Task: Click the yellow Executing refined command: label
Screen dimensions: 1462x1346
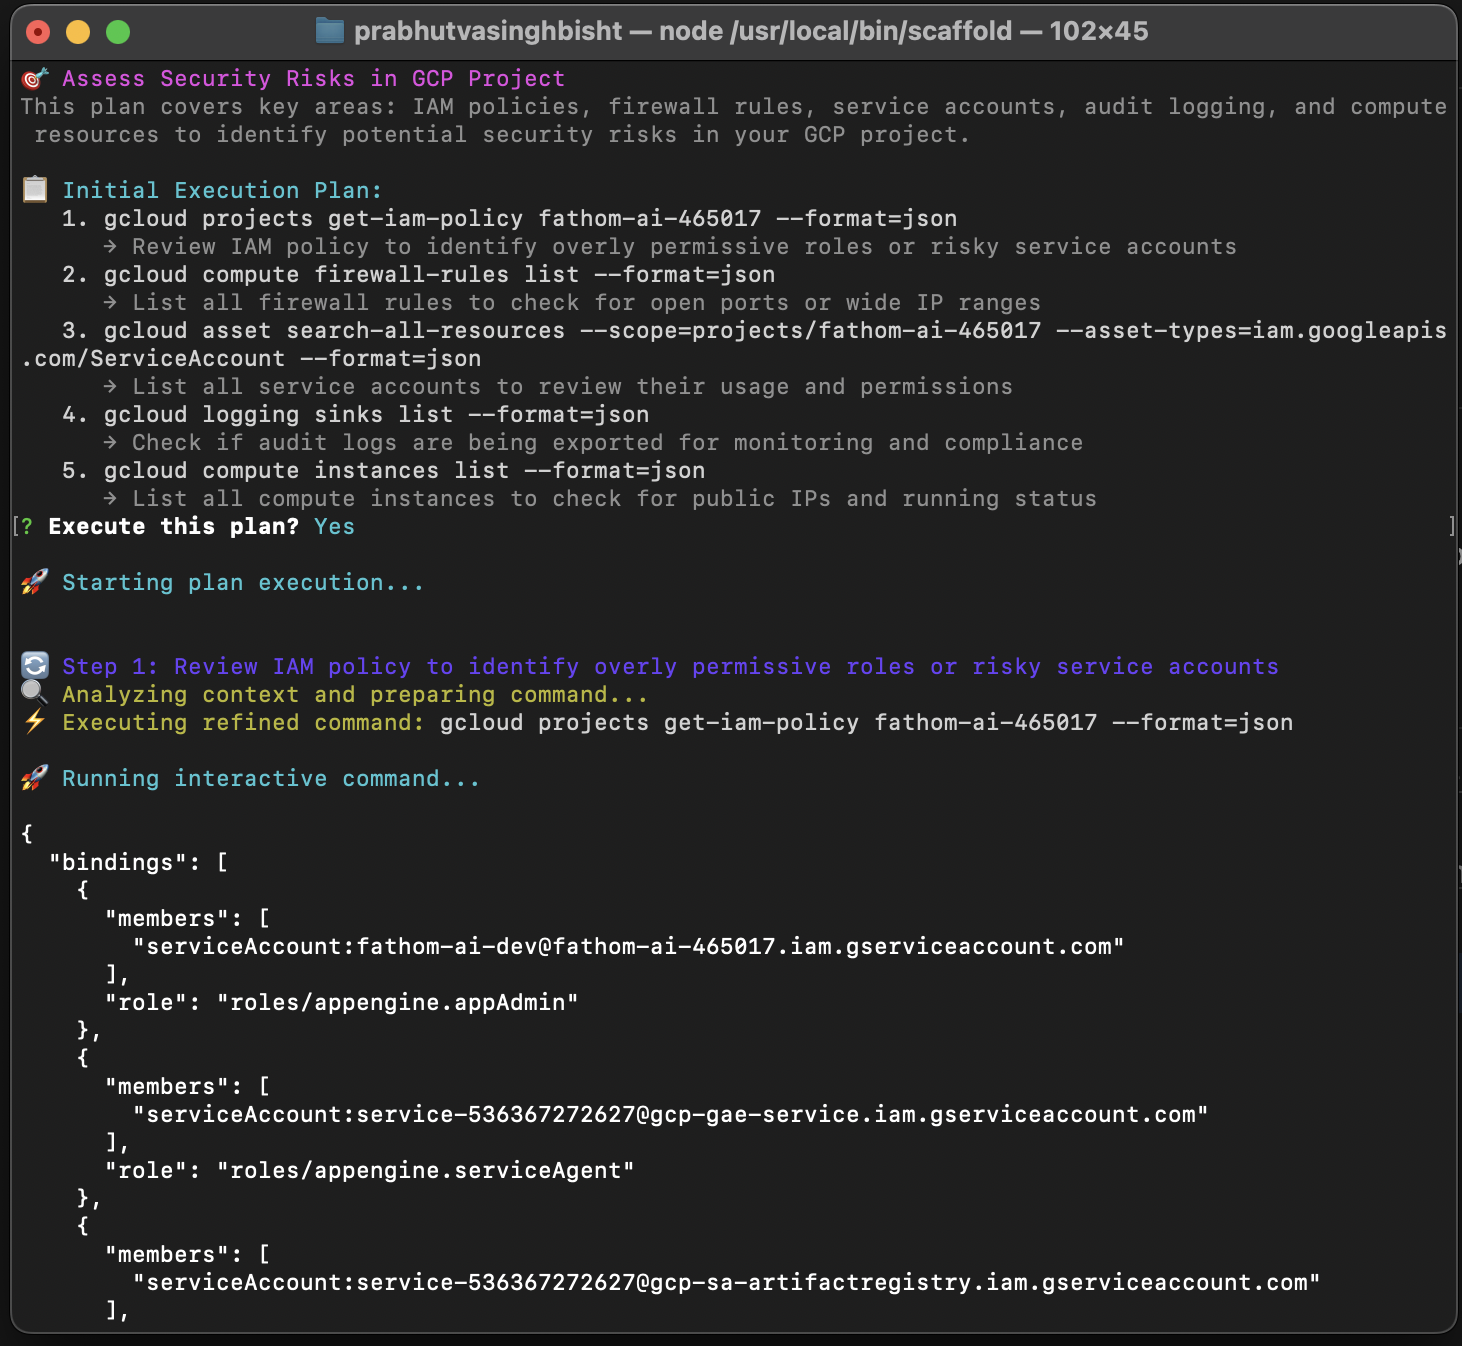Action: click(x=244, y=722)
